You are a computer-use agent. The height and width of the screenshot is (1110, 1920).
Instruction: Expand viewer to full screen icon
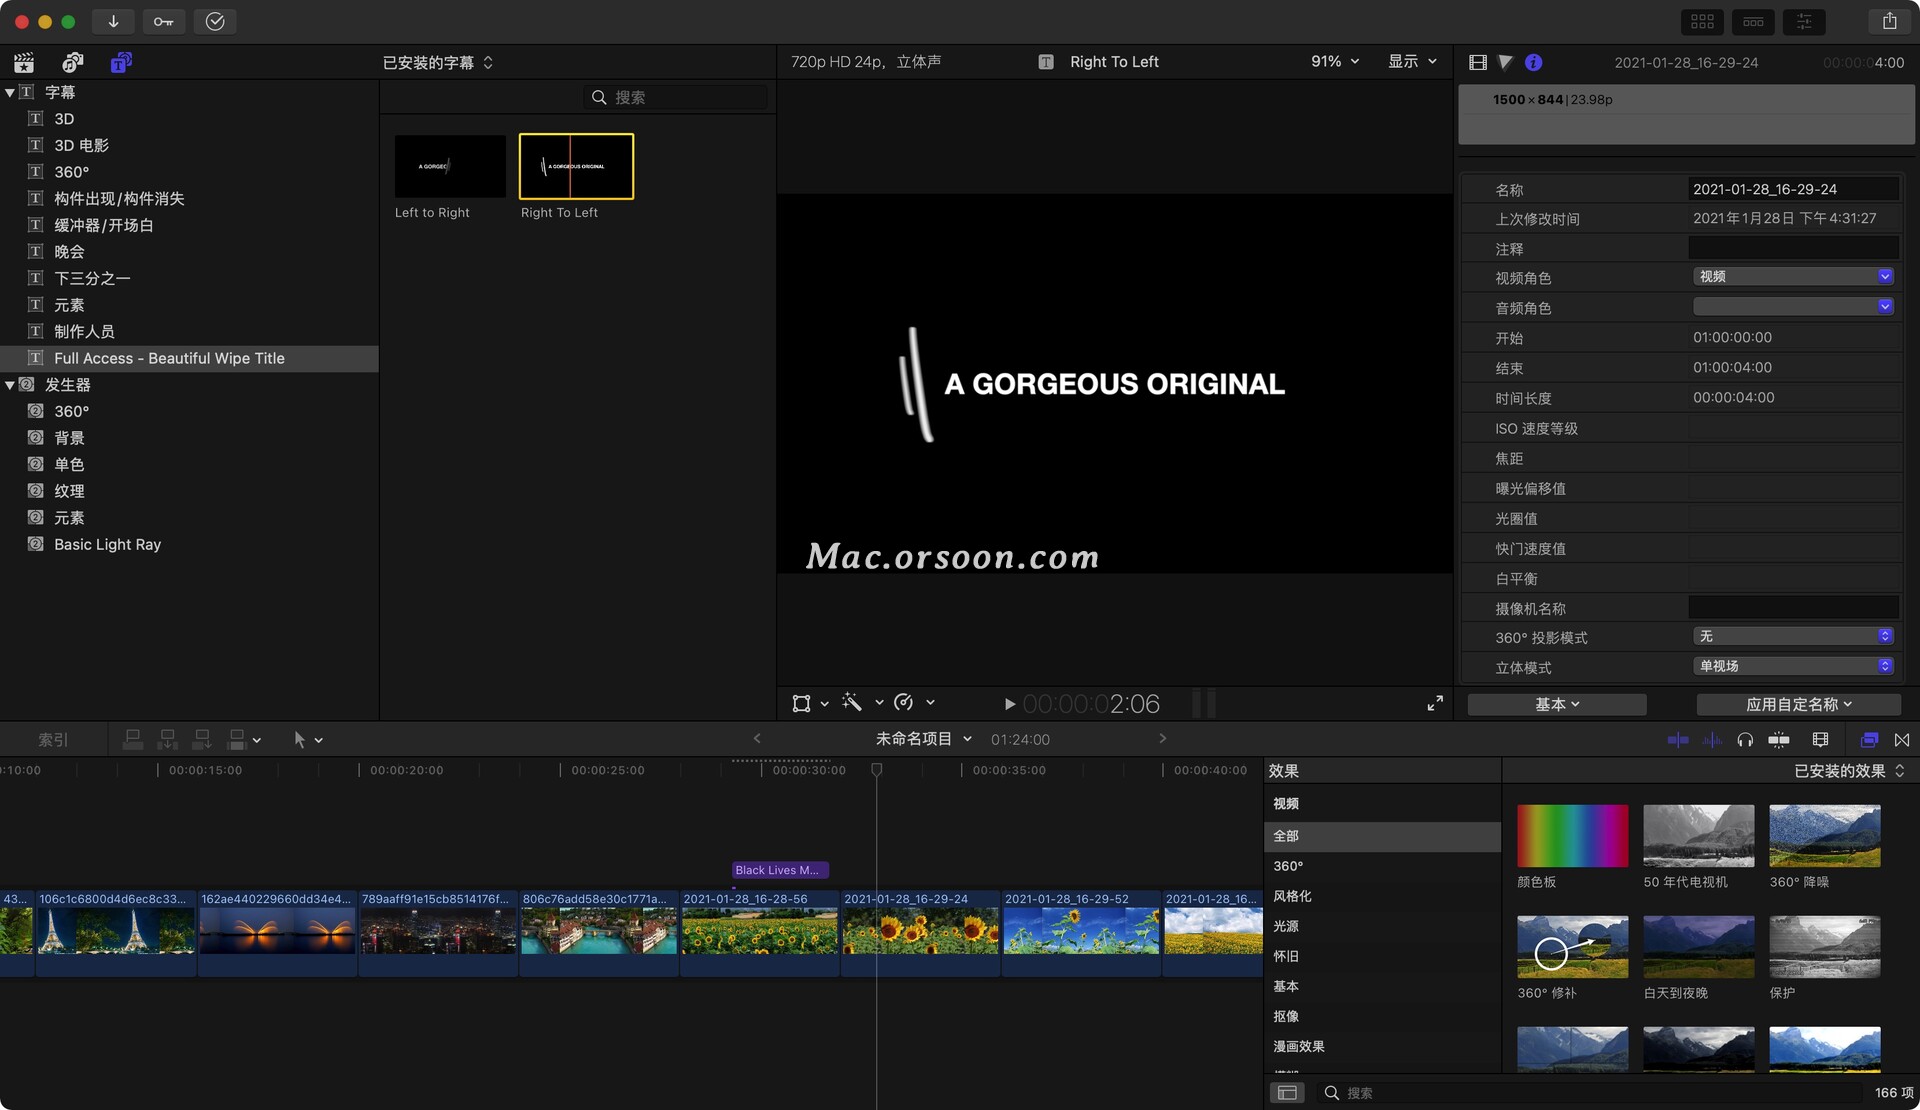pos(1435,704)
